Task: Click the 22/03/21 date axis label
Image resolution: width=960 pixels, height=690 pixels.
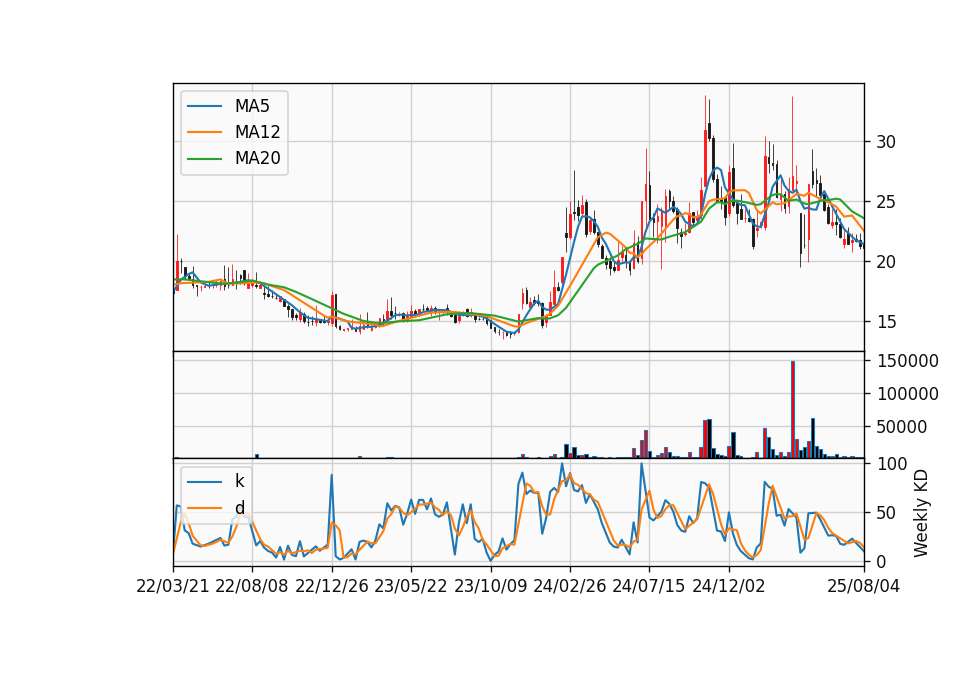Action: pos(173,586)
